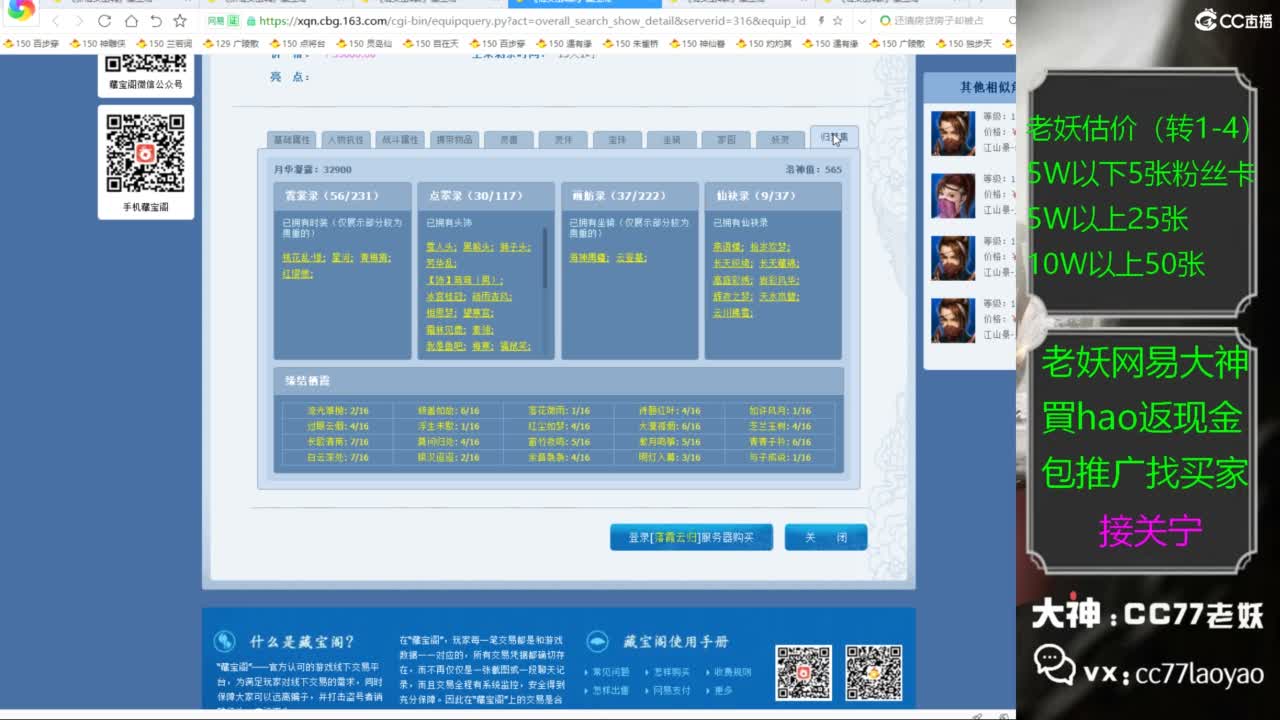Open the 云川槐雪 link in 仙袂录
This screenshot has width=1280, height=720.
[x=734, y=313]
